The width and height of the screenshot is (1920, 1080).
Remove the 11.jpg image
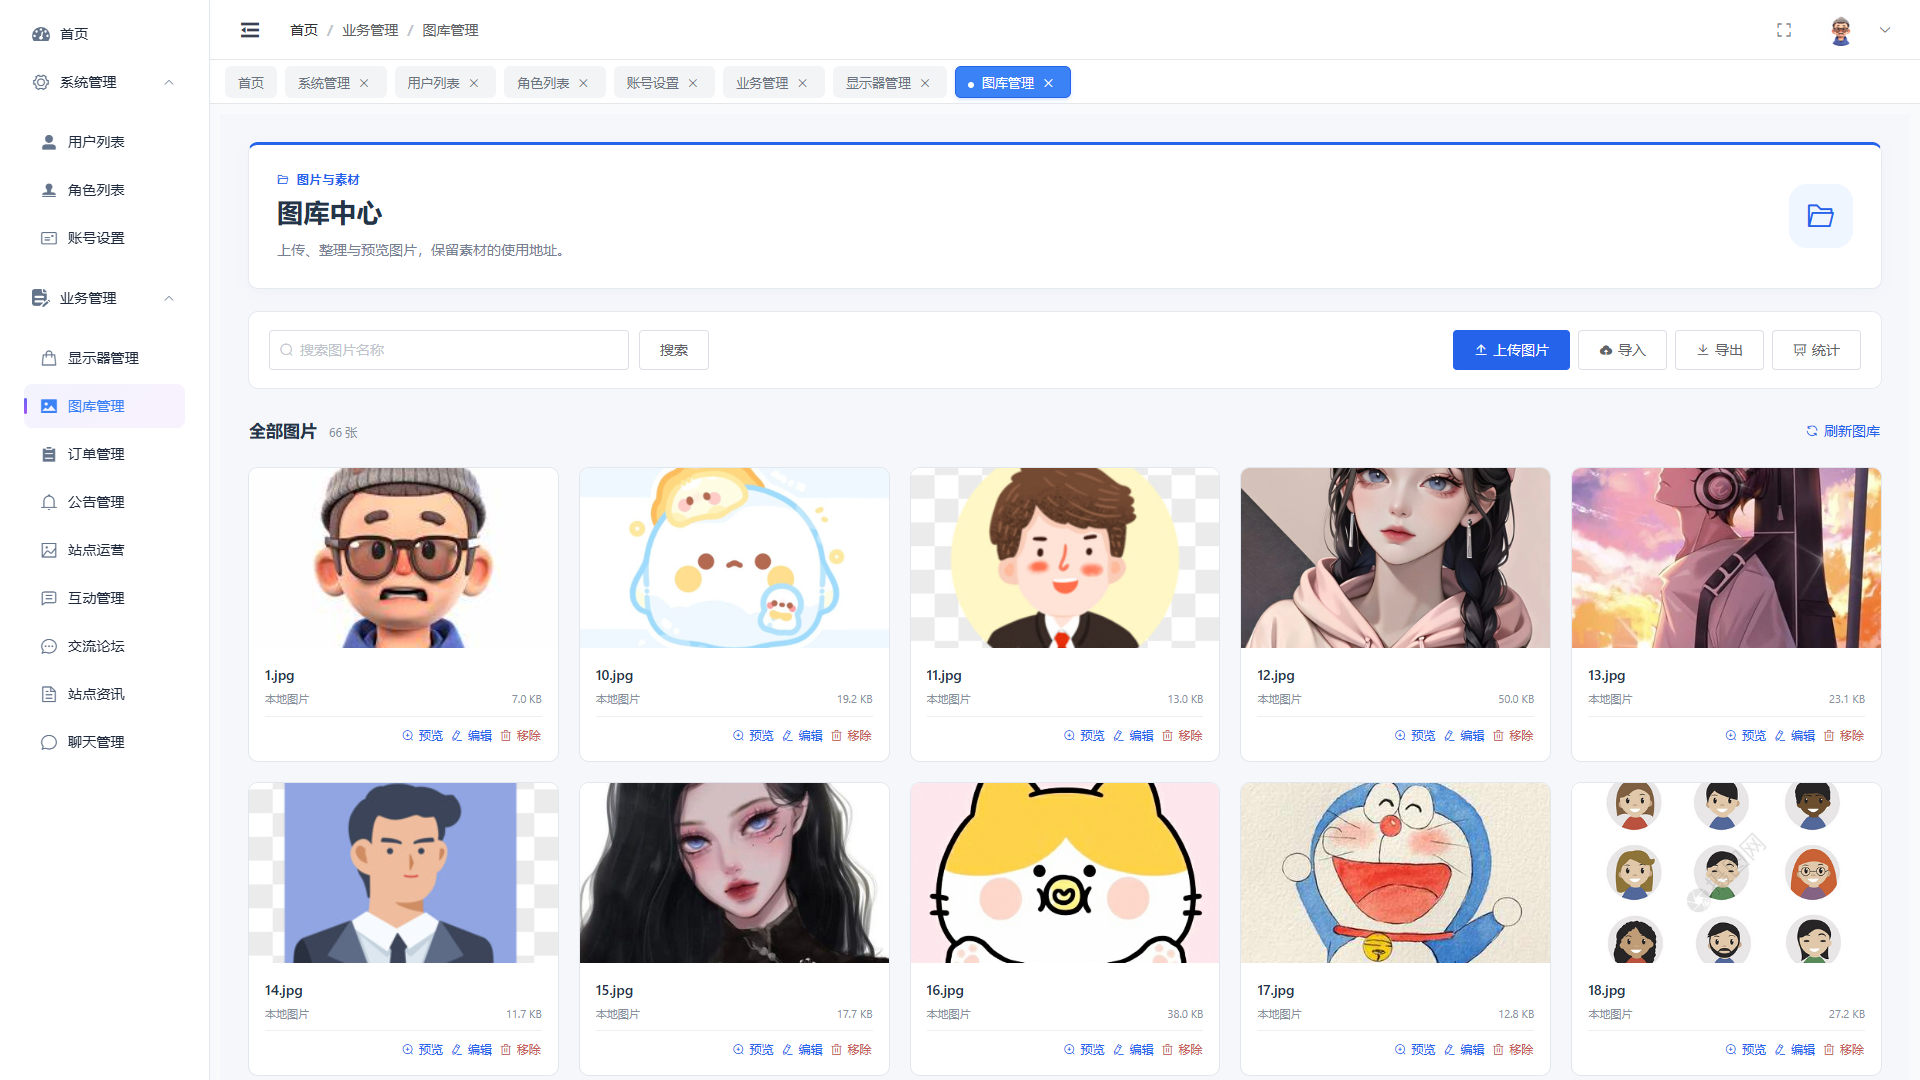[x=1182, y=736]
